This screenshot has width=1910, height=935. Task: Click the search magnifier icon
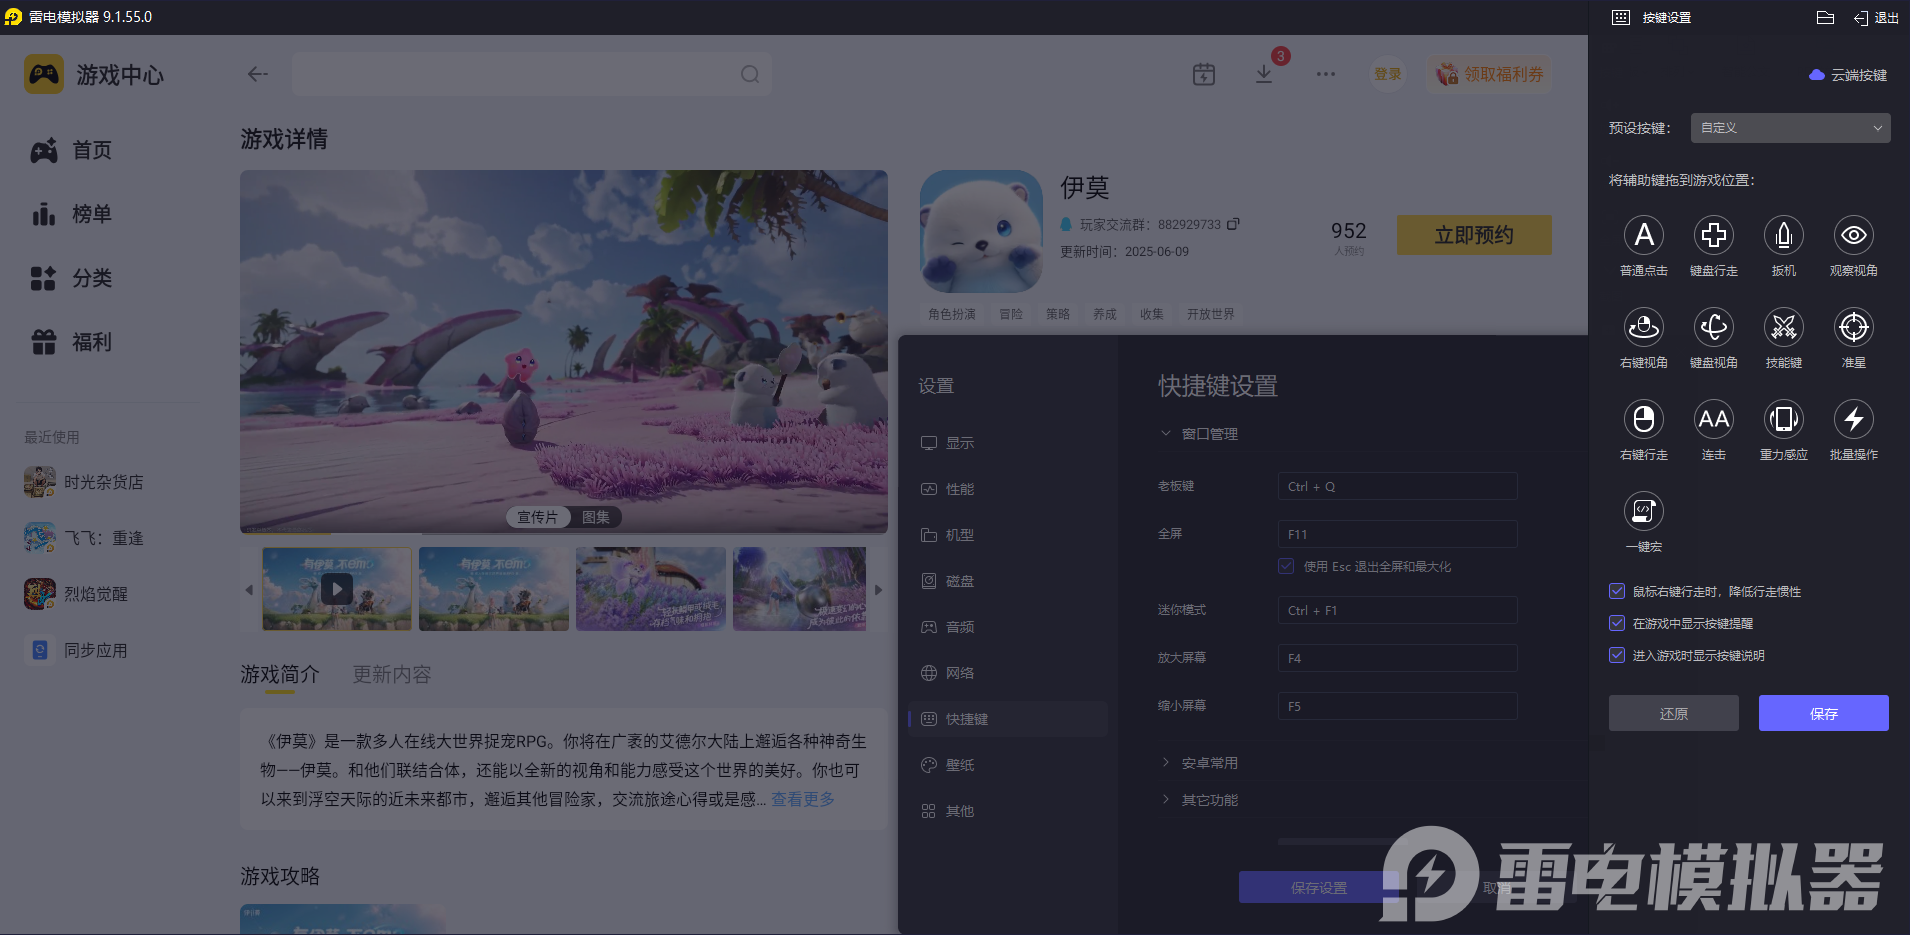[750, 74]
